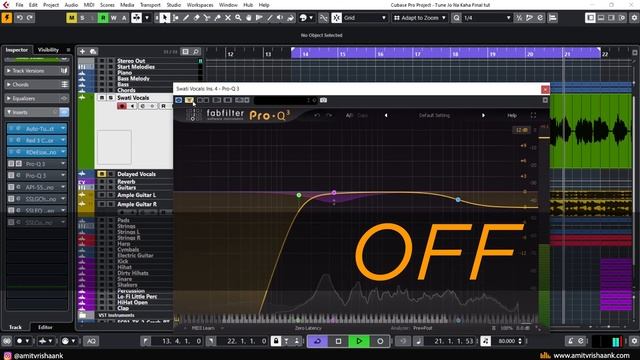Viewport: 640px width, 360px height.
Task: Click the Undo arrow in toolbar
Action: coord(19,18)
